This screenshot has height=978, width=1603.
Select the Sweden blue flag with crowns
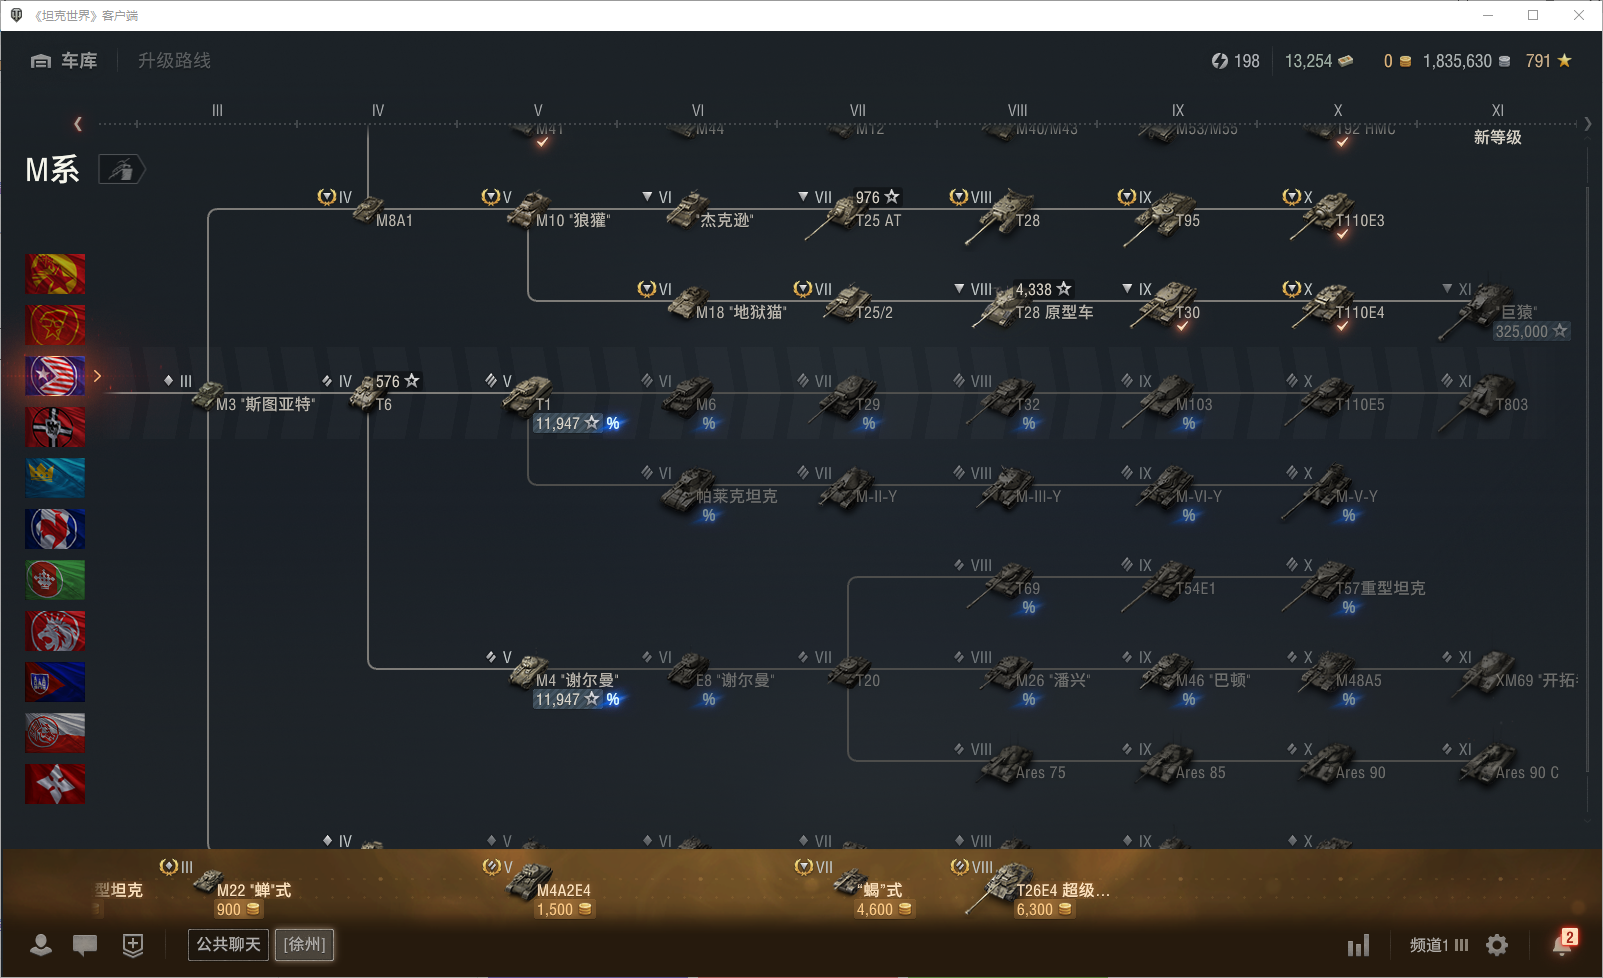point(55,478)
